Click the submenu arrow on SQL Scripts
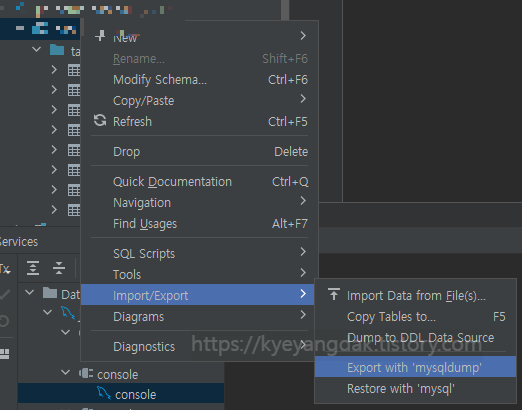This screenshot has height=410, width=522. (303, 252)
